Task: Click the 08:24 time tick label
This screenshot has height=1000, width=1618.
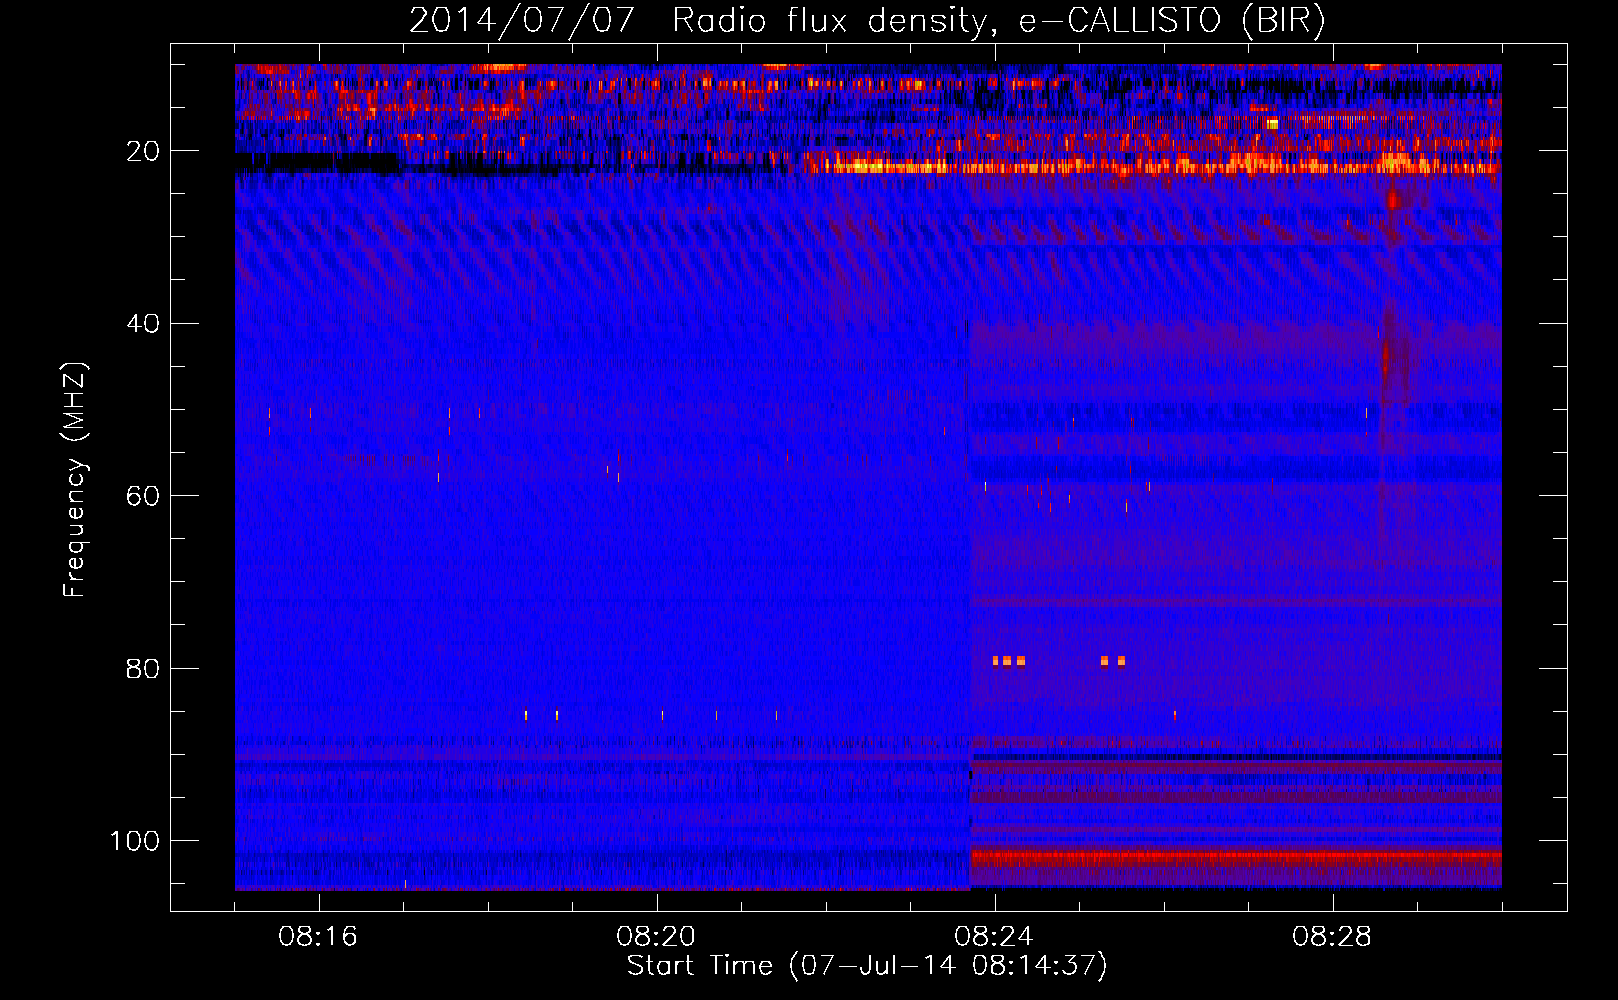Action: point(994,937)
